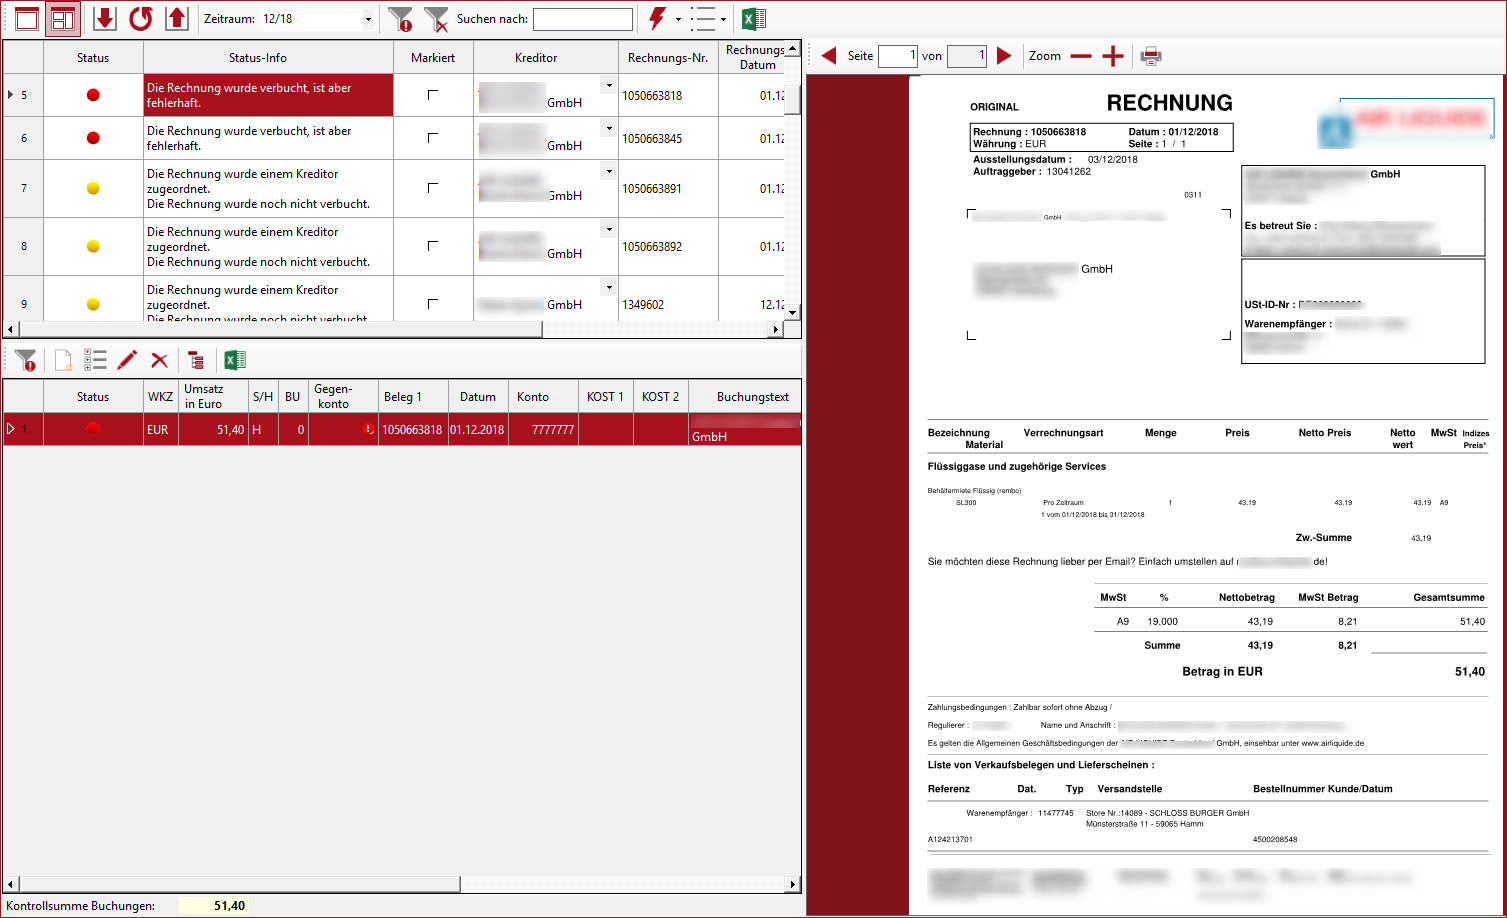The width and height of the screenshot is (1507, 918).
Task: Click the red pencil edit icon
Action: coord(127,360)
